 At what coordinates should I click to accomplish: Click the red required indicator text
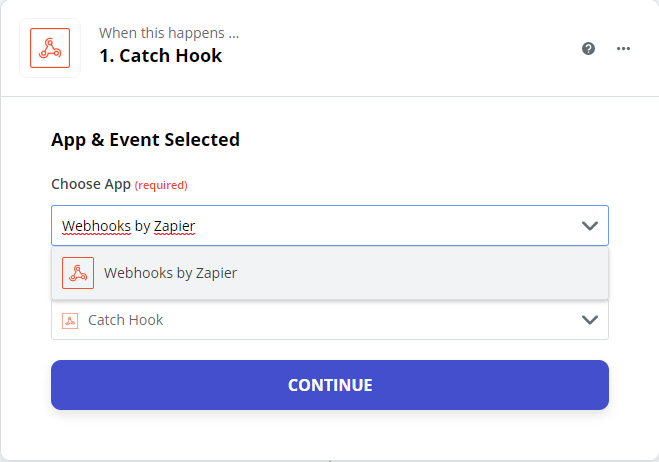click(x=161, y=185)
